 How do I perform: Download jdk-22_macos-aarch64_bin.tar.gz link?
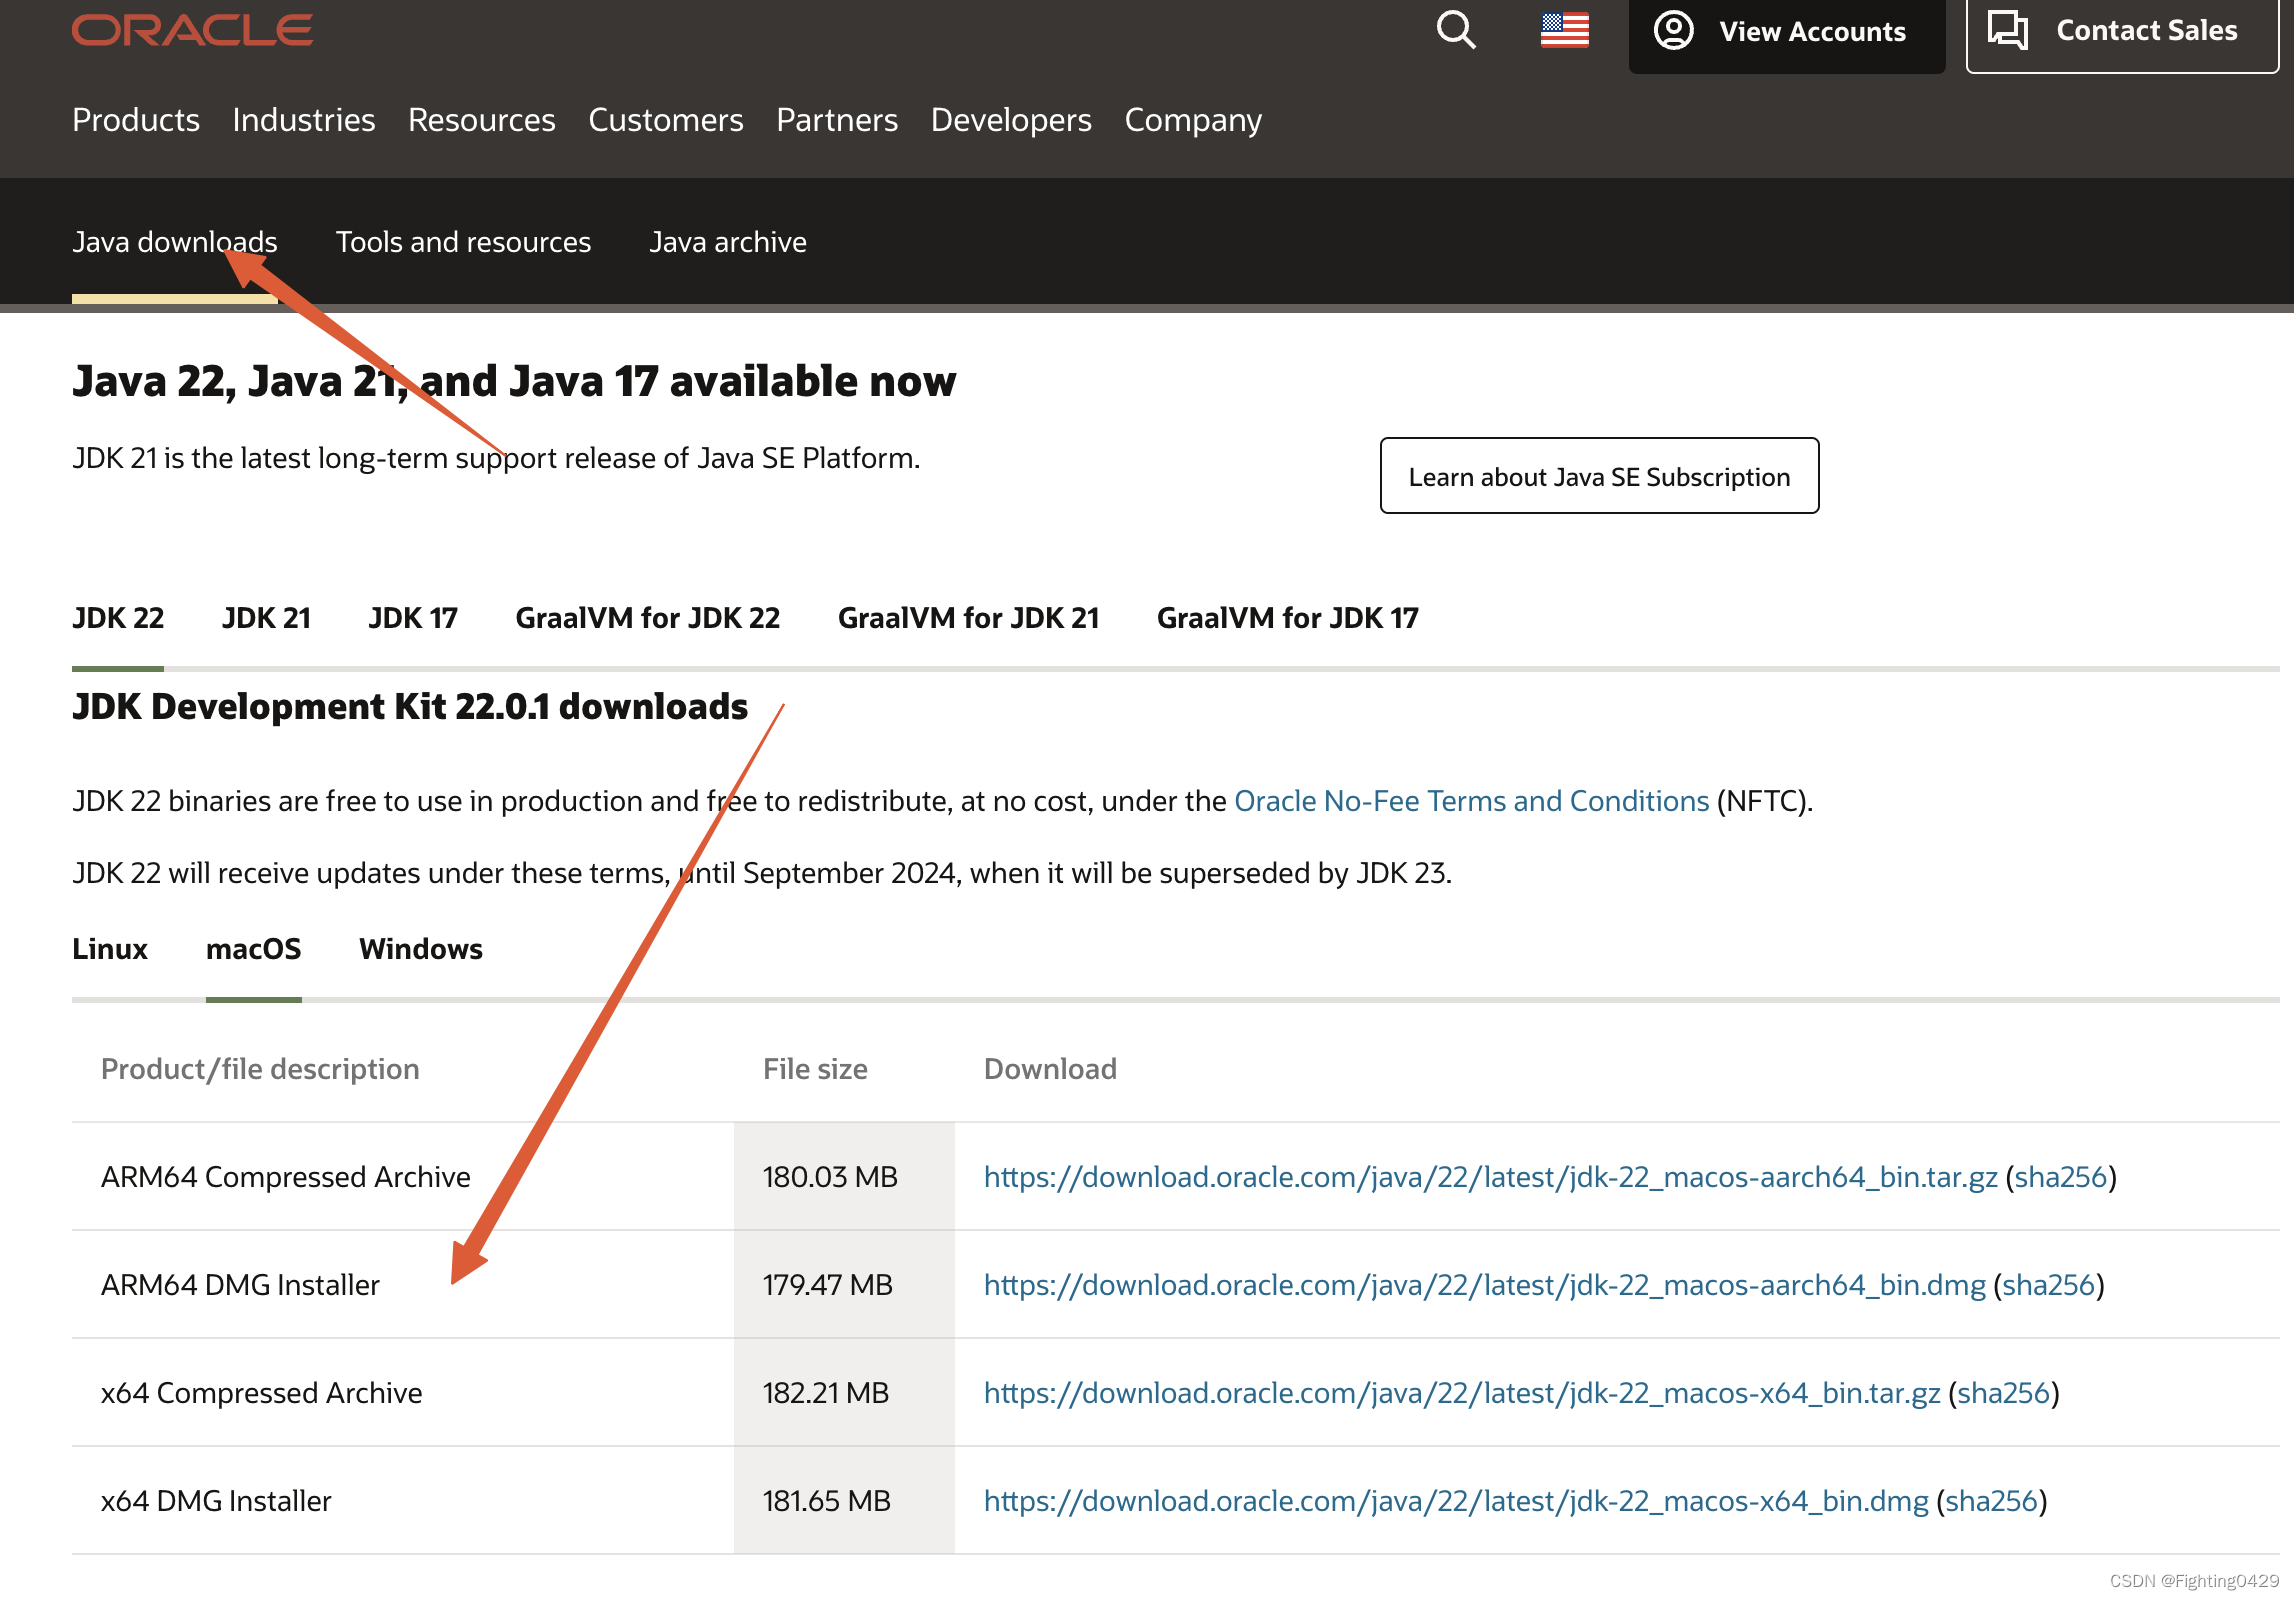point(1491,1177)
